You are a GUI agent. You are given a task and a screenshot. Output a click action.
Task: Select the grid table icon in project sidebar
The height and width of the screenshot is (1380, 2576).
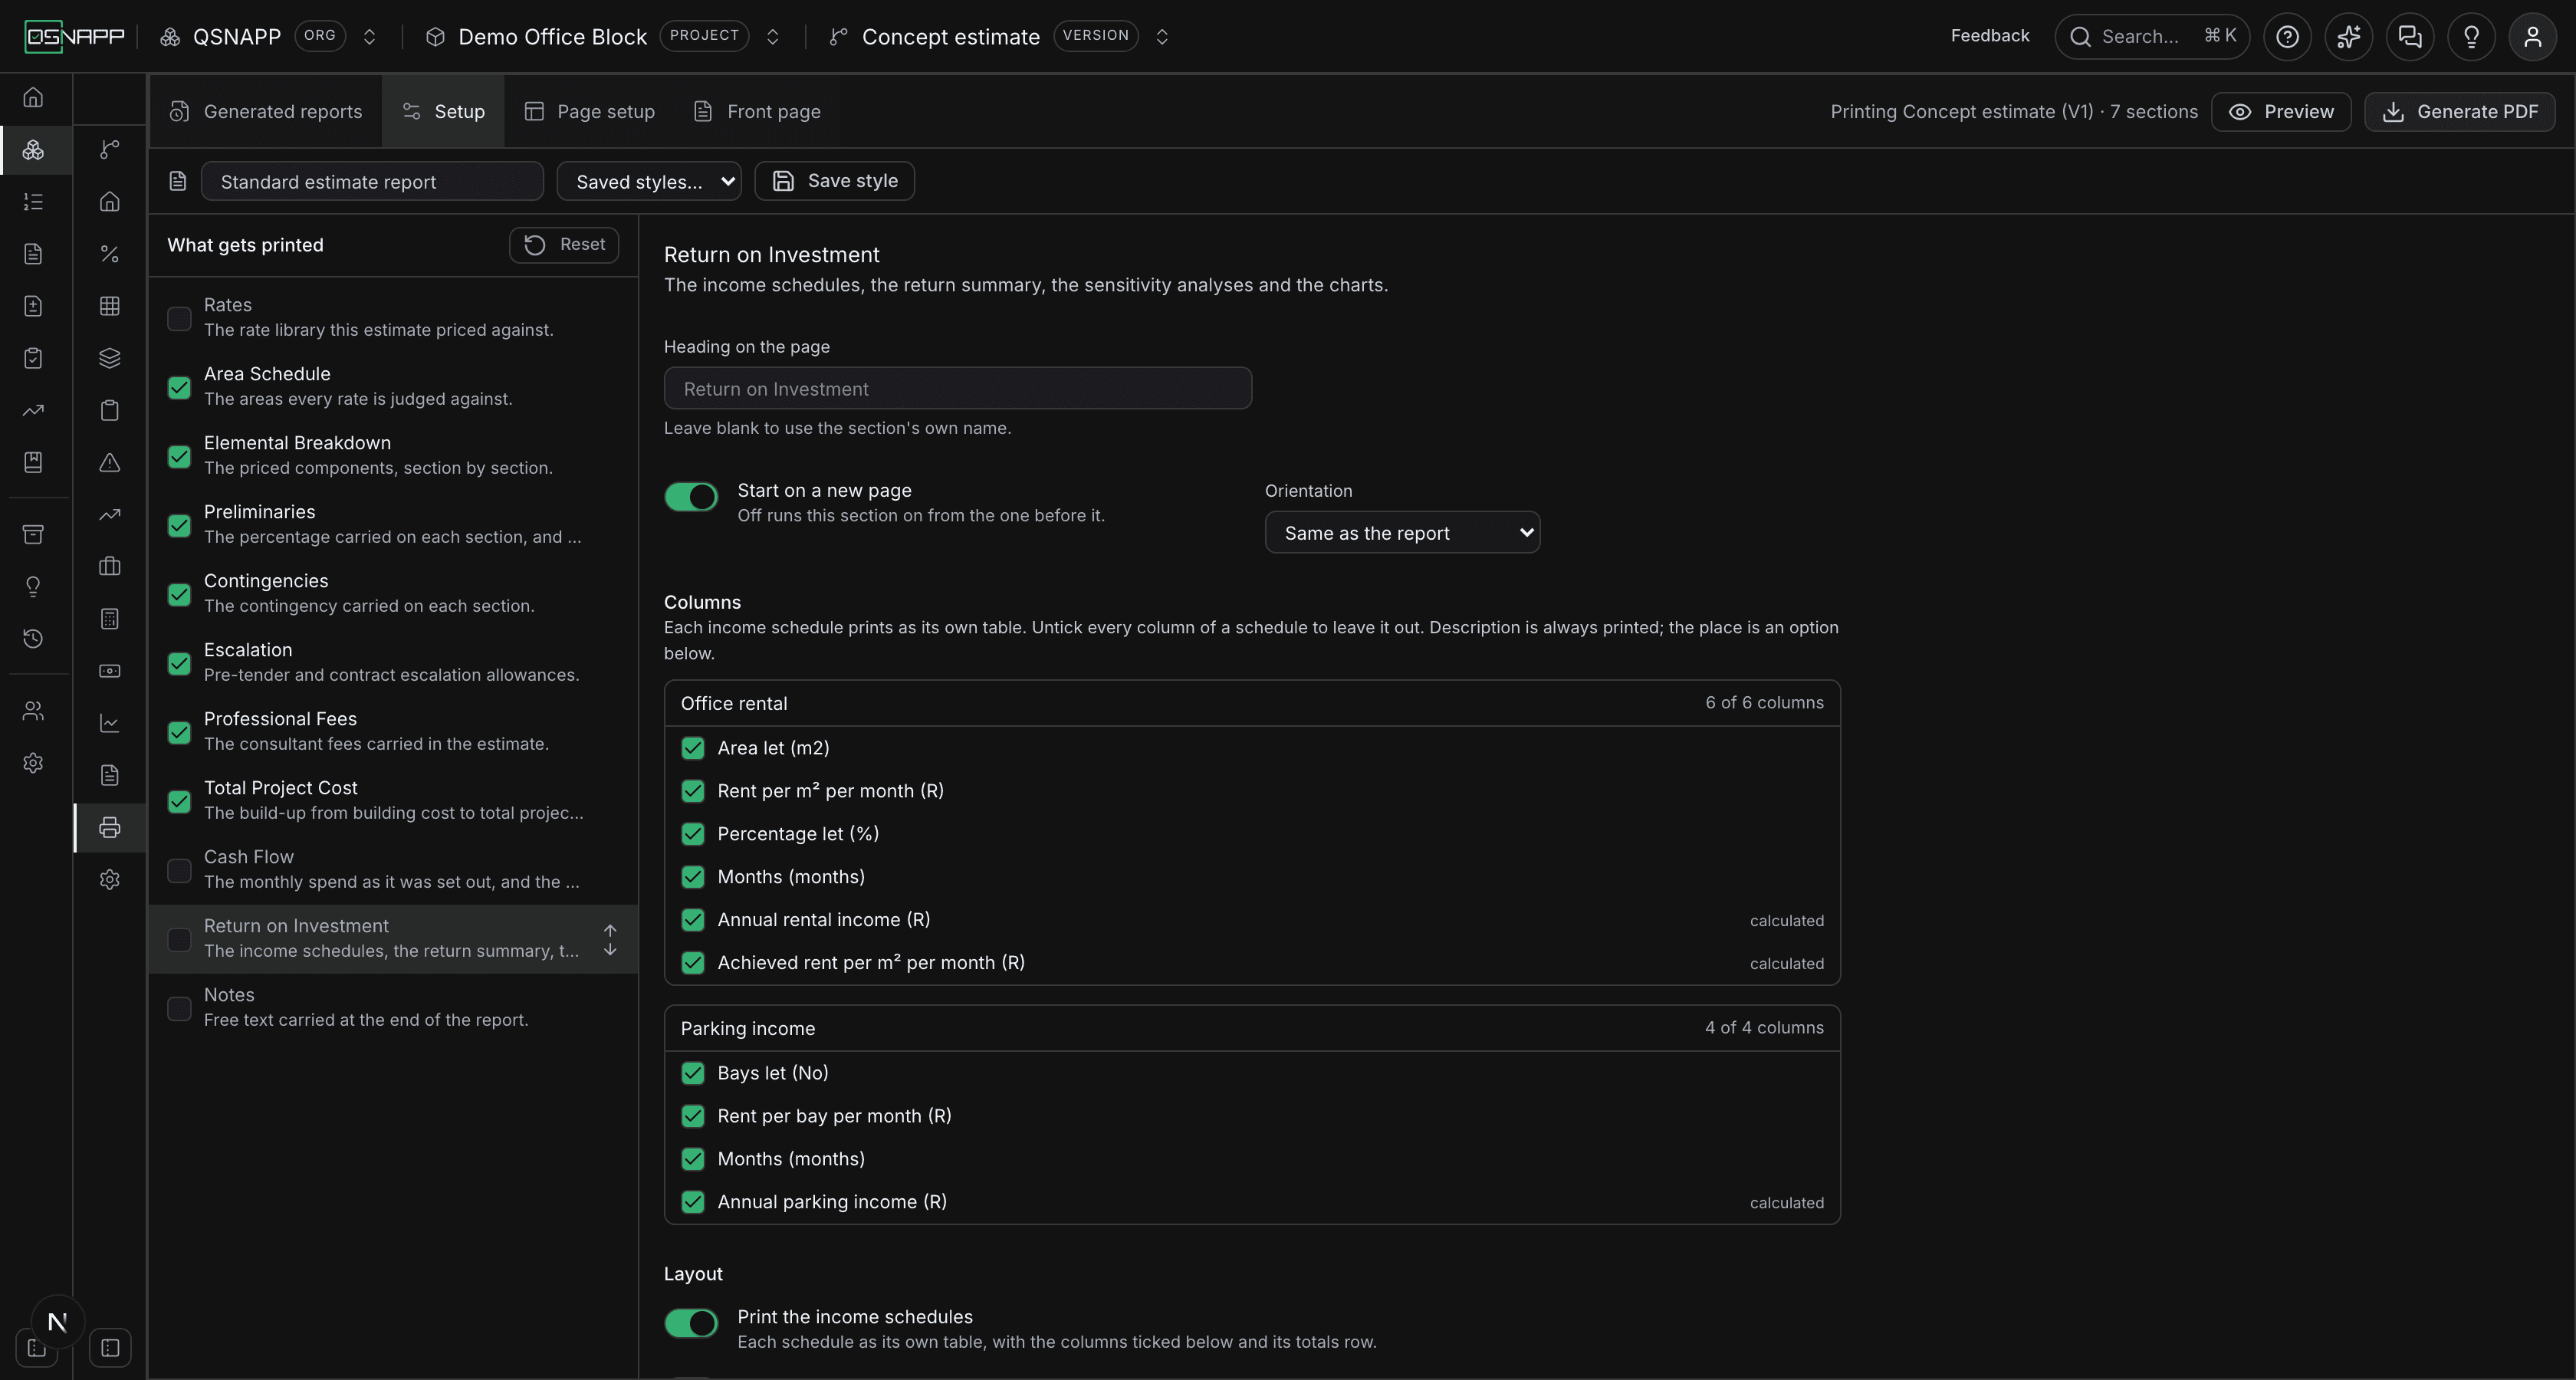110,306
